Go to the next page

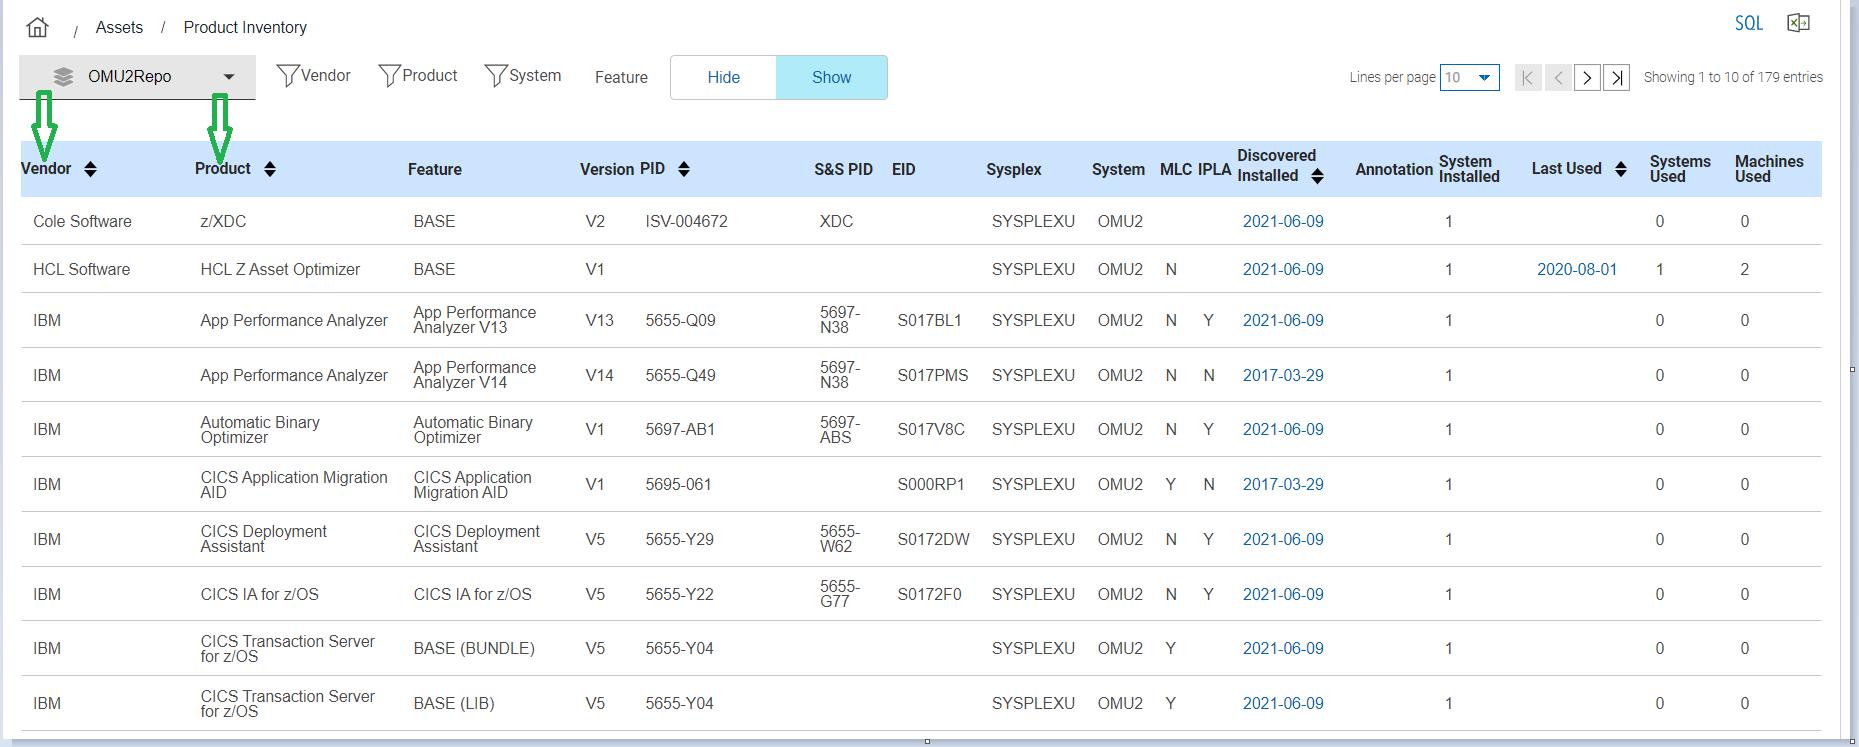[1587, 77]
